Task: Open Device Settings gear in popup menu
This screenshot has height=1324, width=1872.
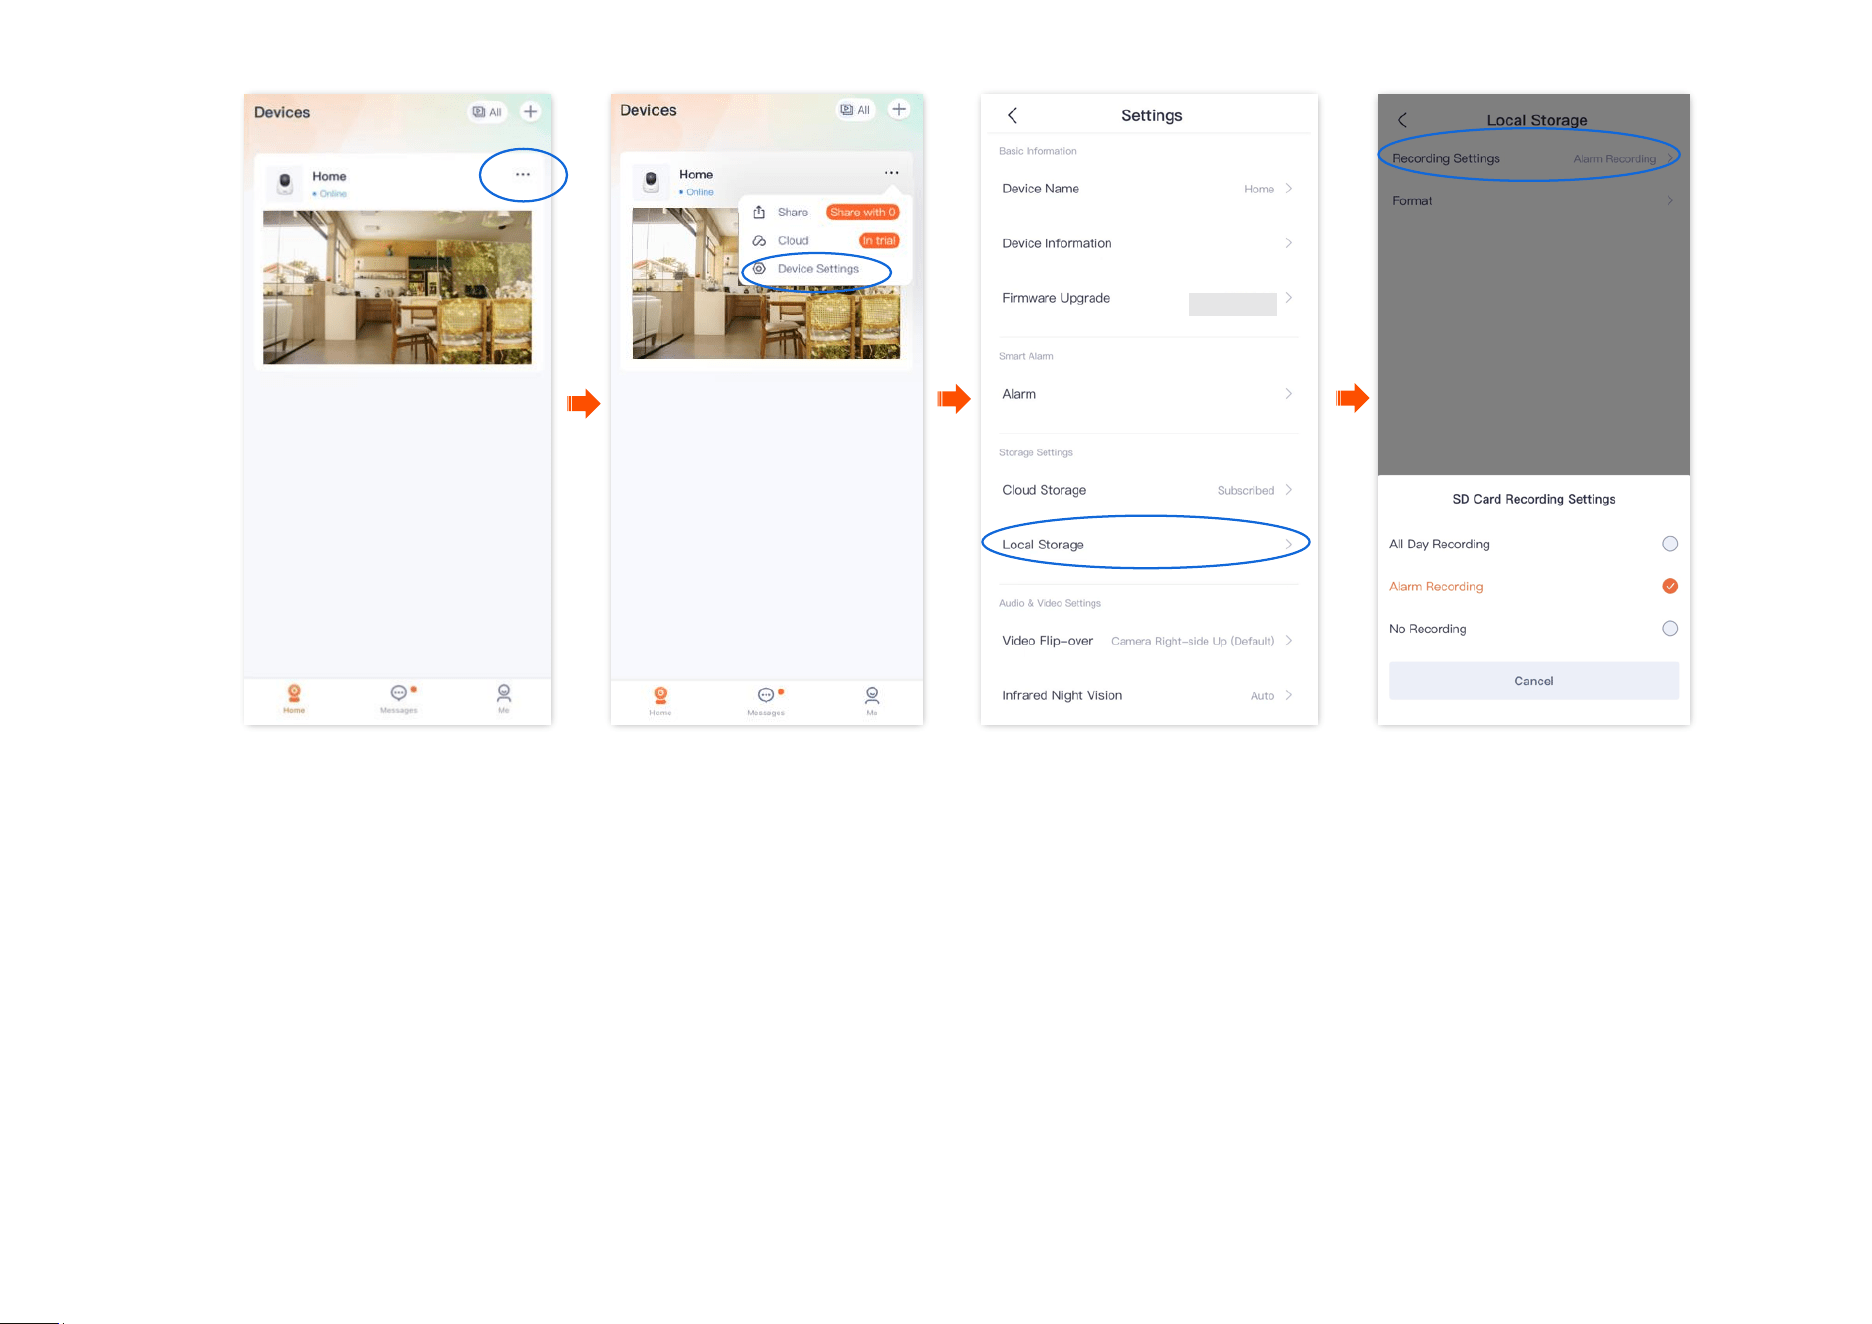Action: point(759,268)
